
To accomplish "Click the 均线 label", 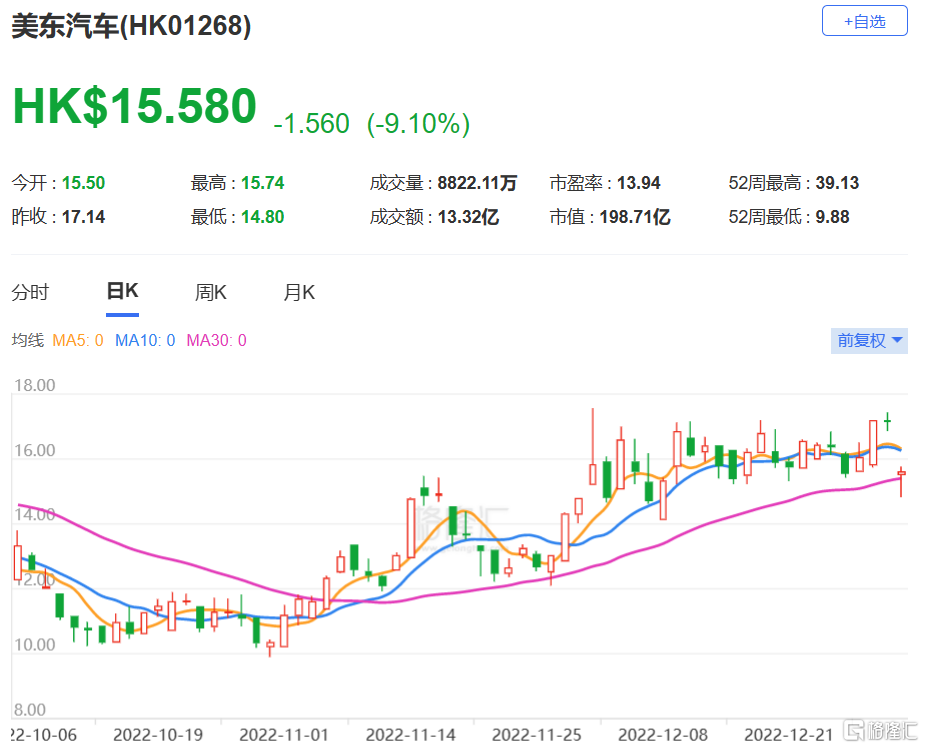I will click(28, 340).
